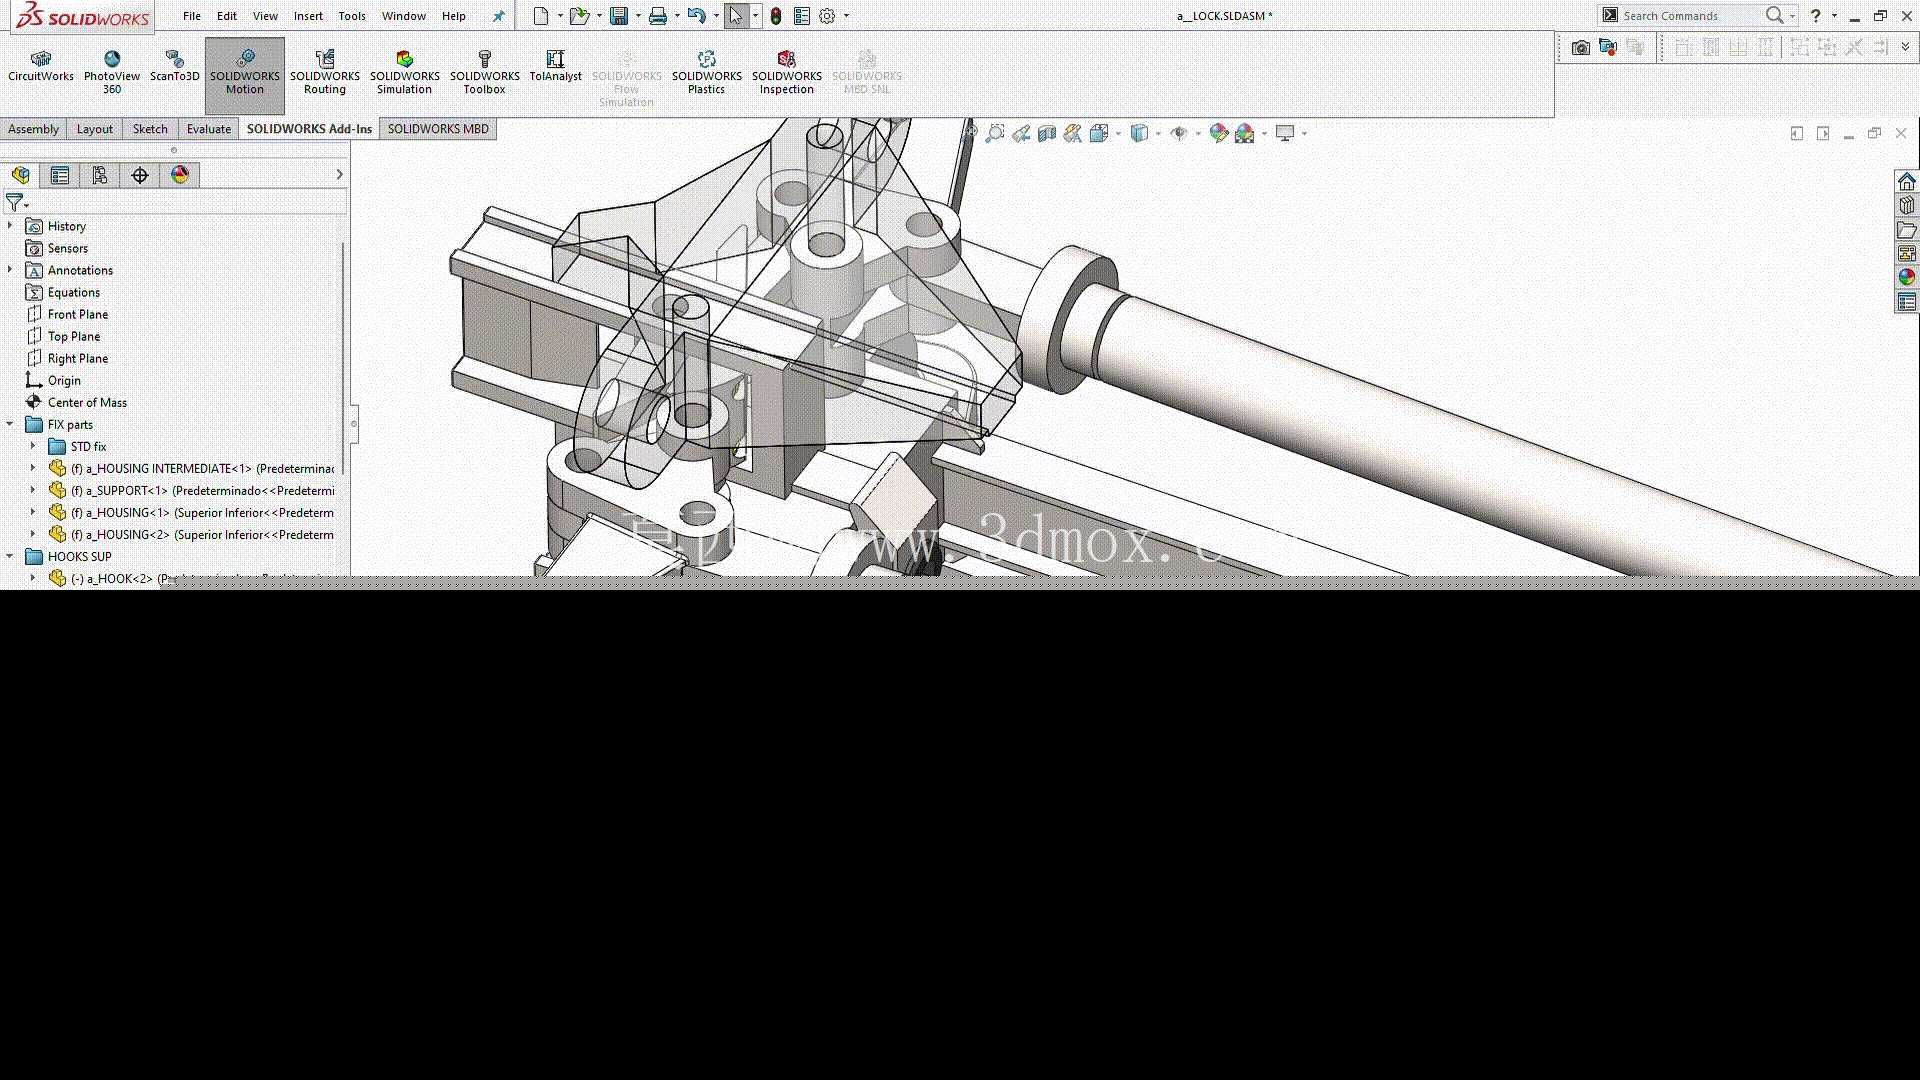The height and width of the screenshot is (1080, 1920).
Task: Click the tree filter funnel
Action: click(15, 203)
